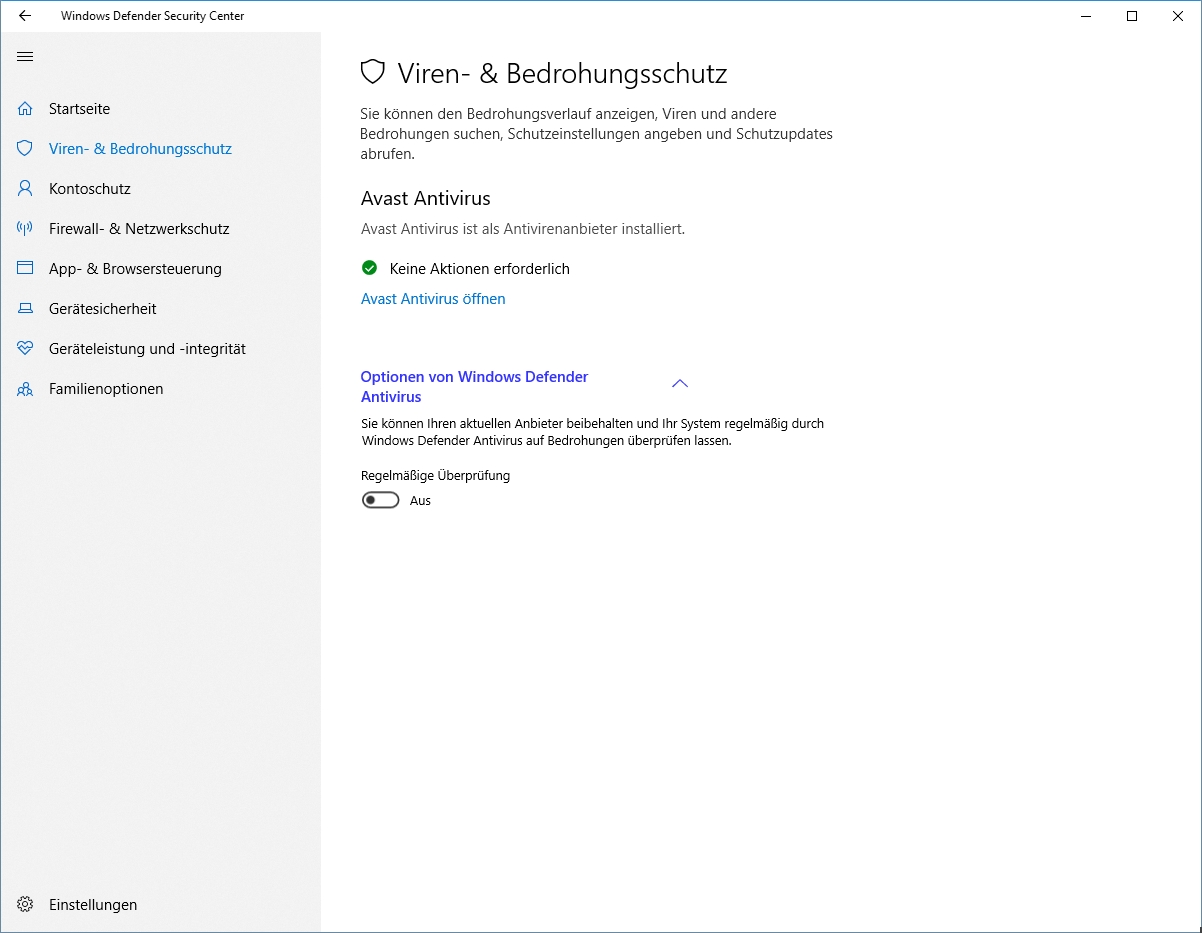Click the family icon for Familienoptionen
Image resolution: width=1202 pixels, height=933 pixels.
click(x=25, y=389)
